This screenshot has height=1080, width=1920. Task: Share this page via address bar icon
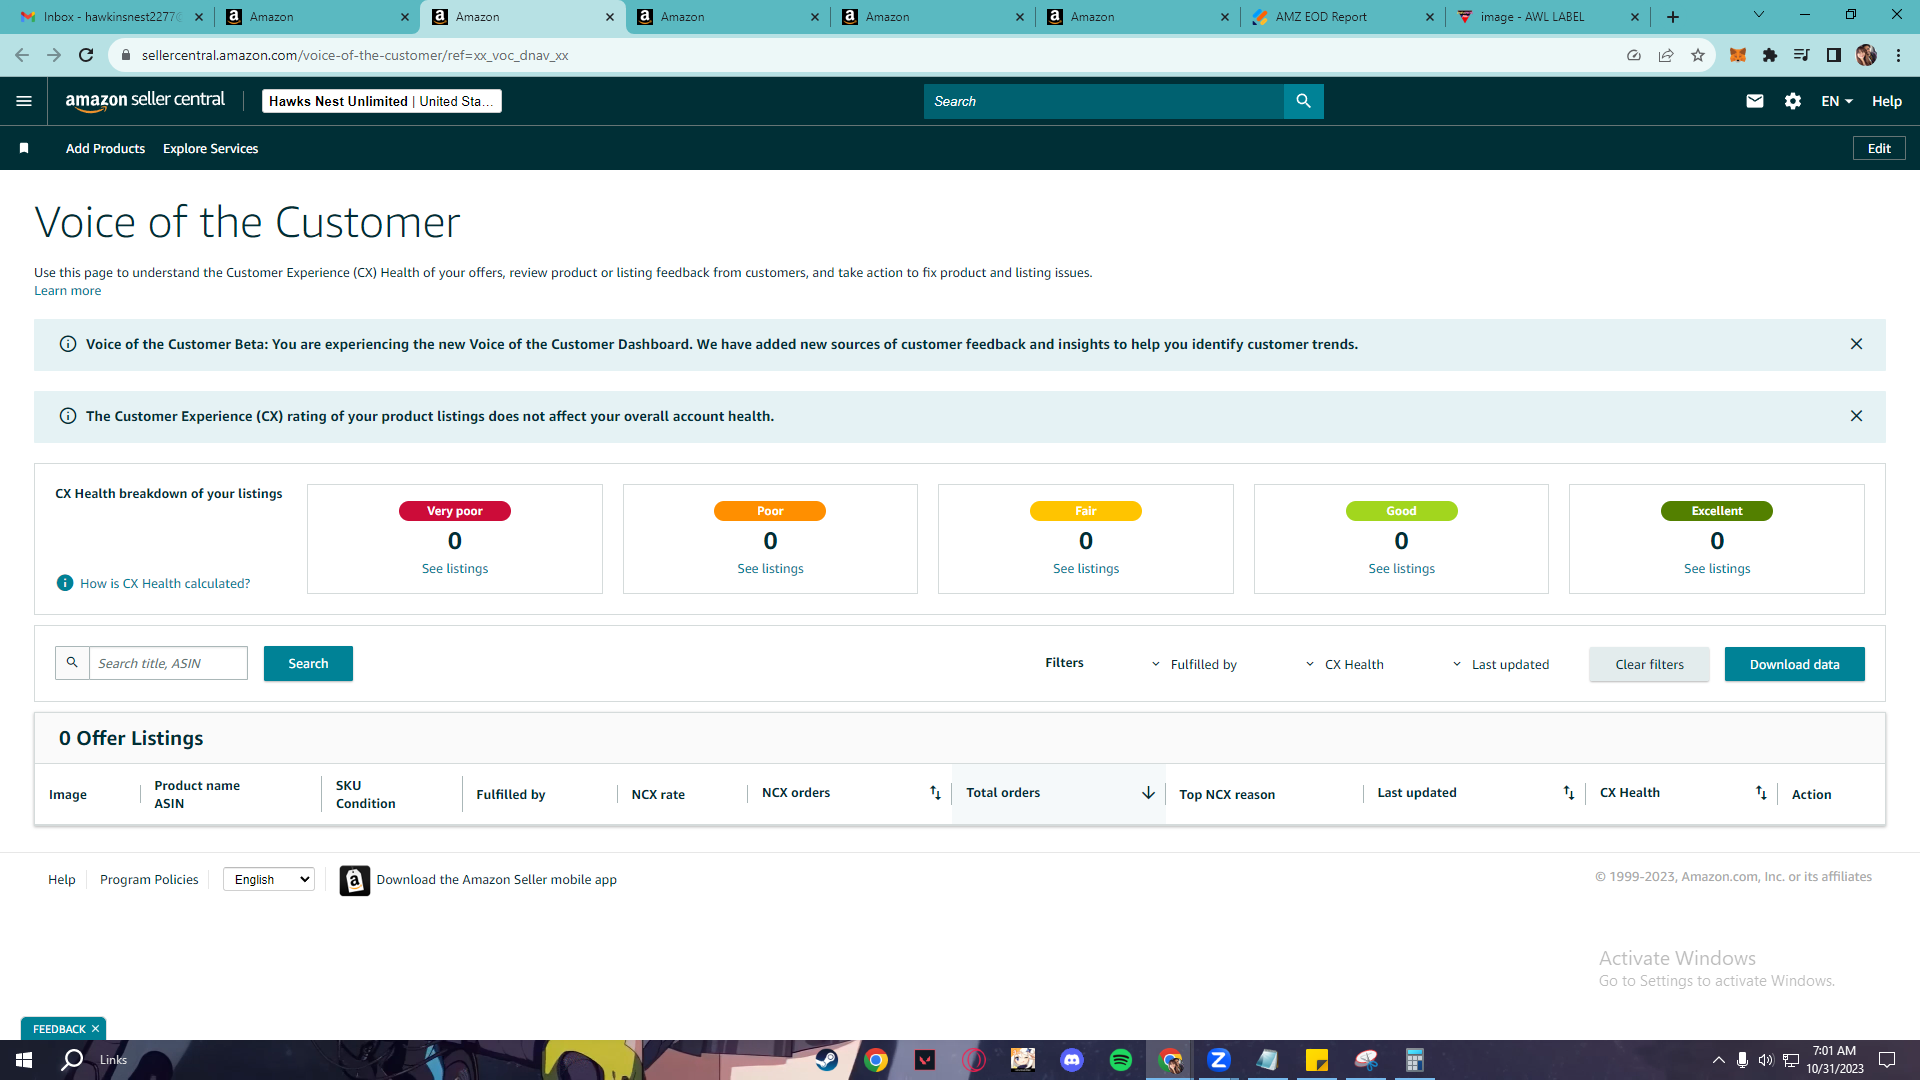point(1666,55)
